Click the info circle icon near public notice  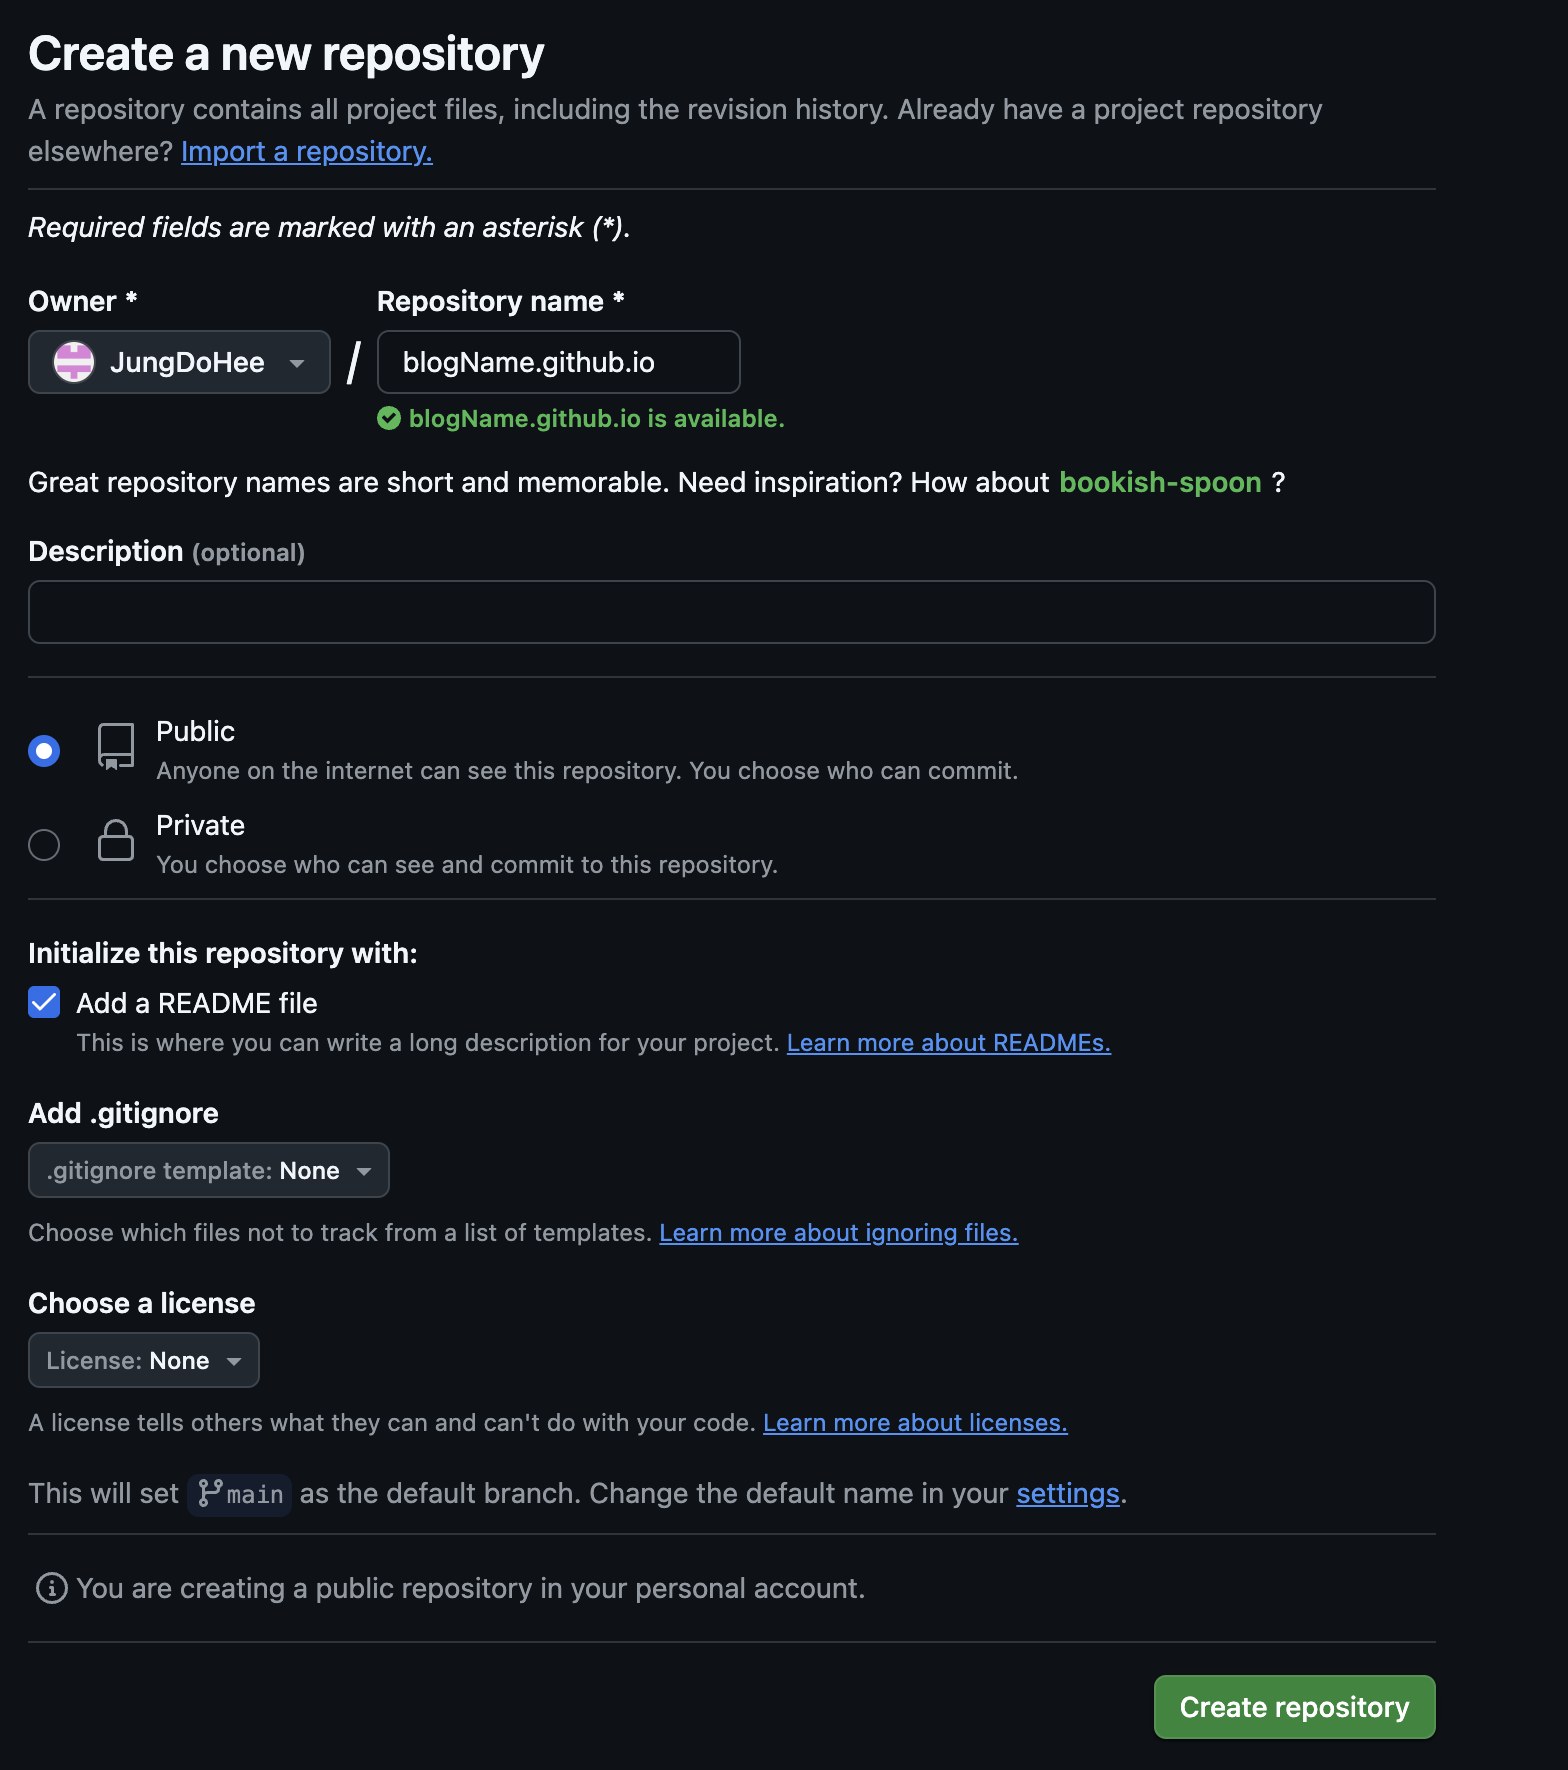tap(52, 1588)
